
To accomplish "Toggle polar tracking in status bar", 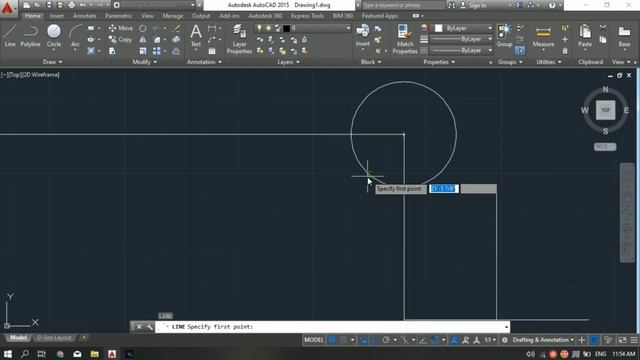I will click(x=386, y=340).
